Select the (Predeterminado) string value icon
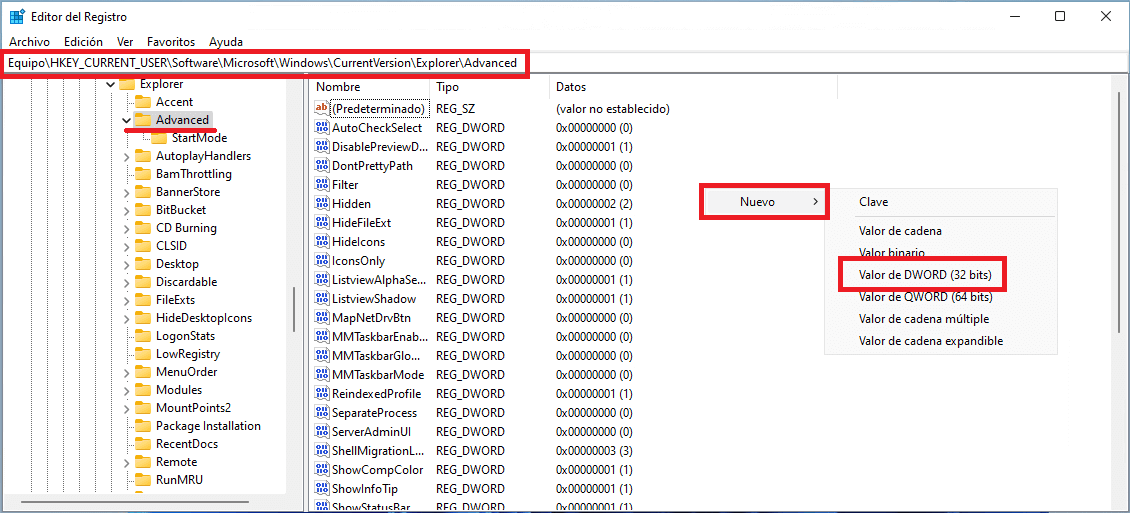This screenshot has width=1130, height=513. tap(321, 109)
